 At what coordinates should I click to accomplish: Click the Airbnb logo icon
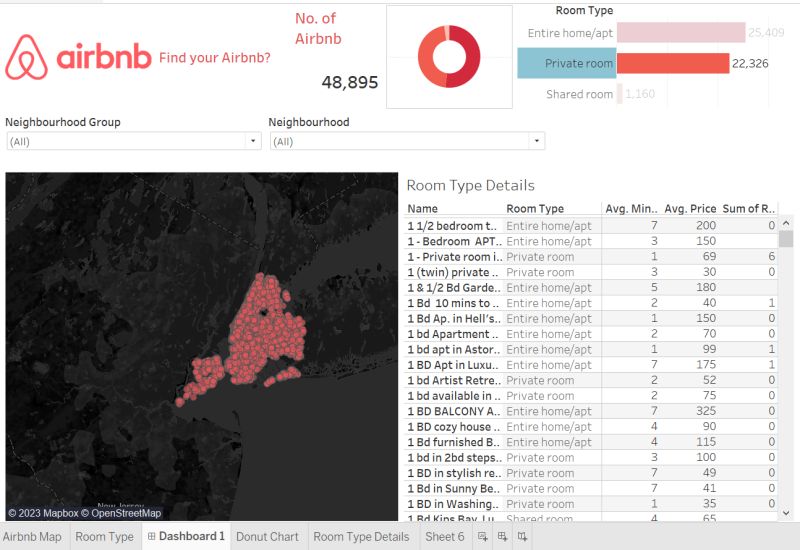tap(27, 57)
